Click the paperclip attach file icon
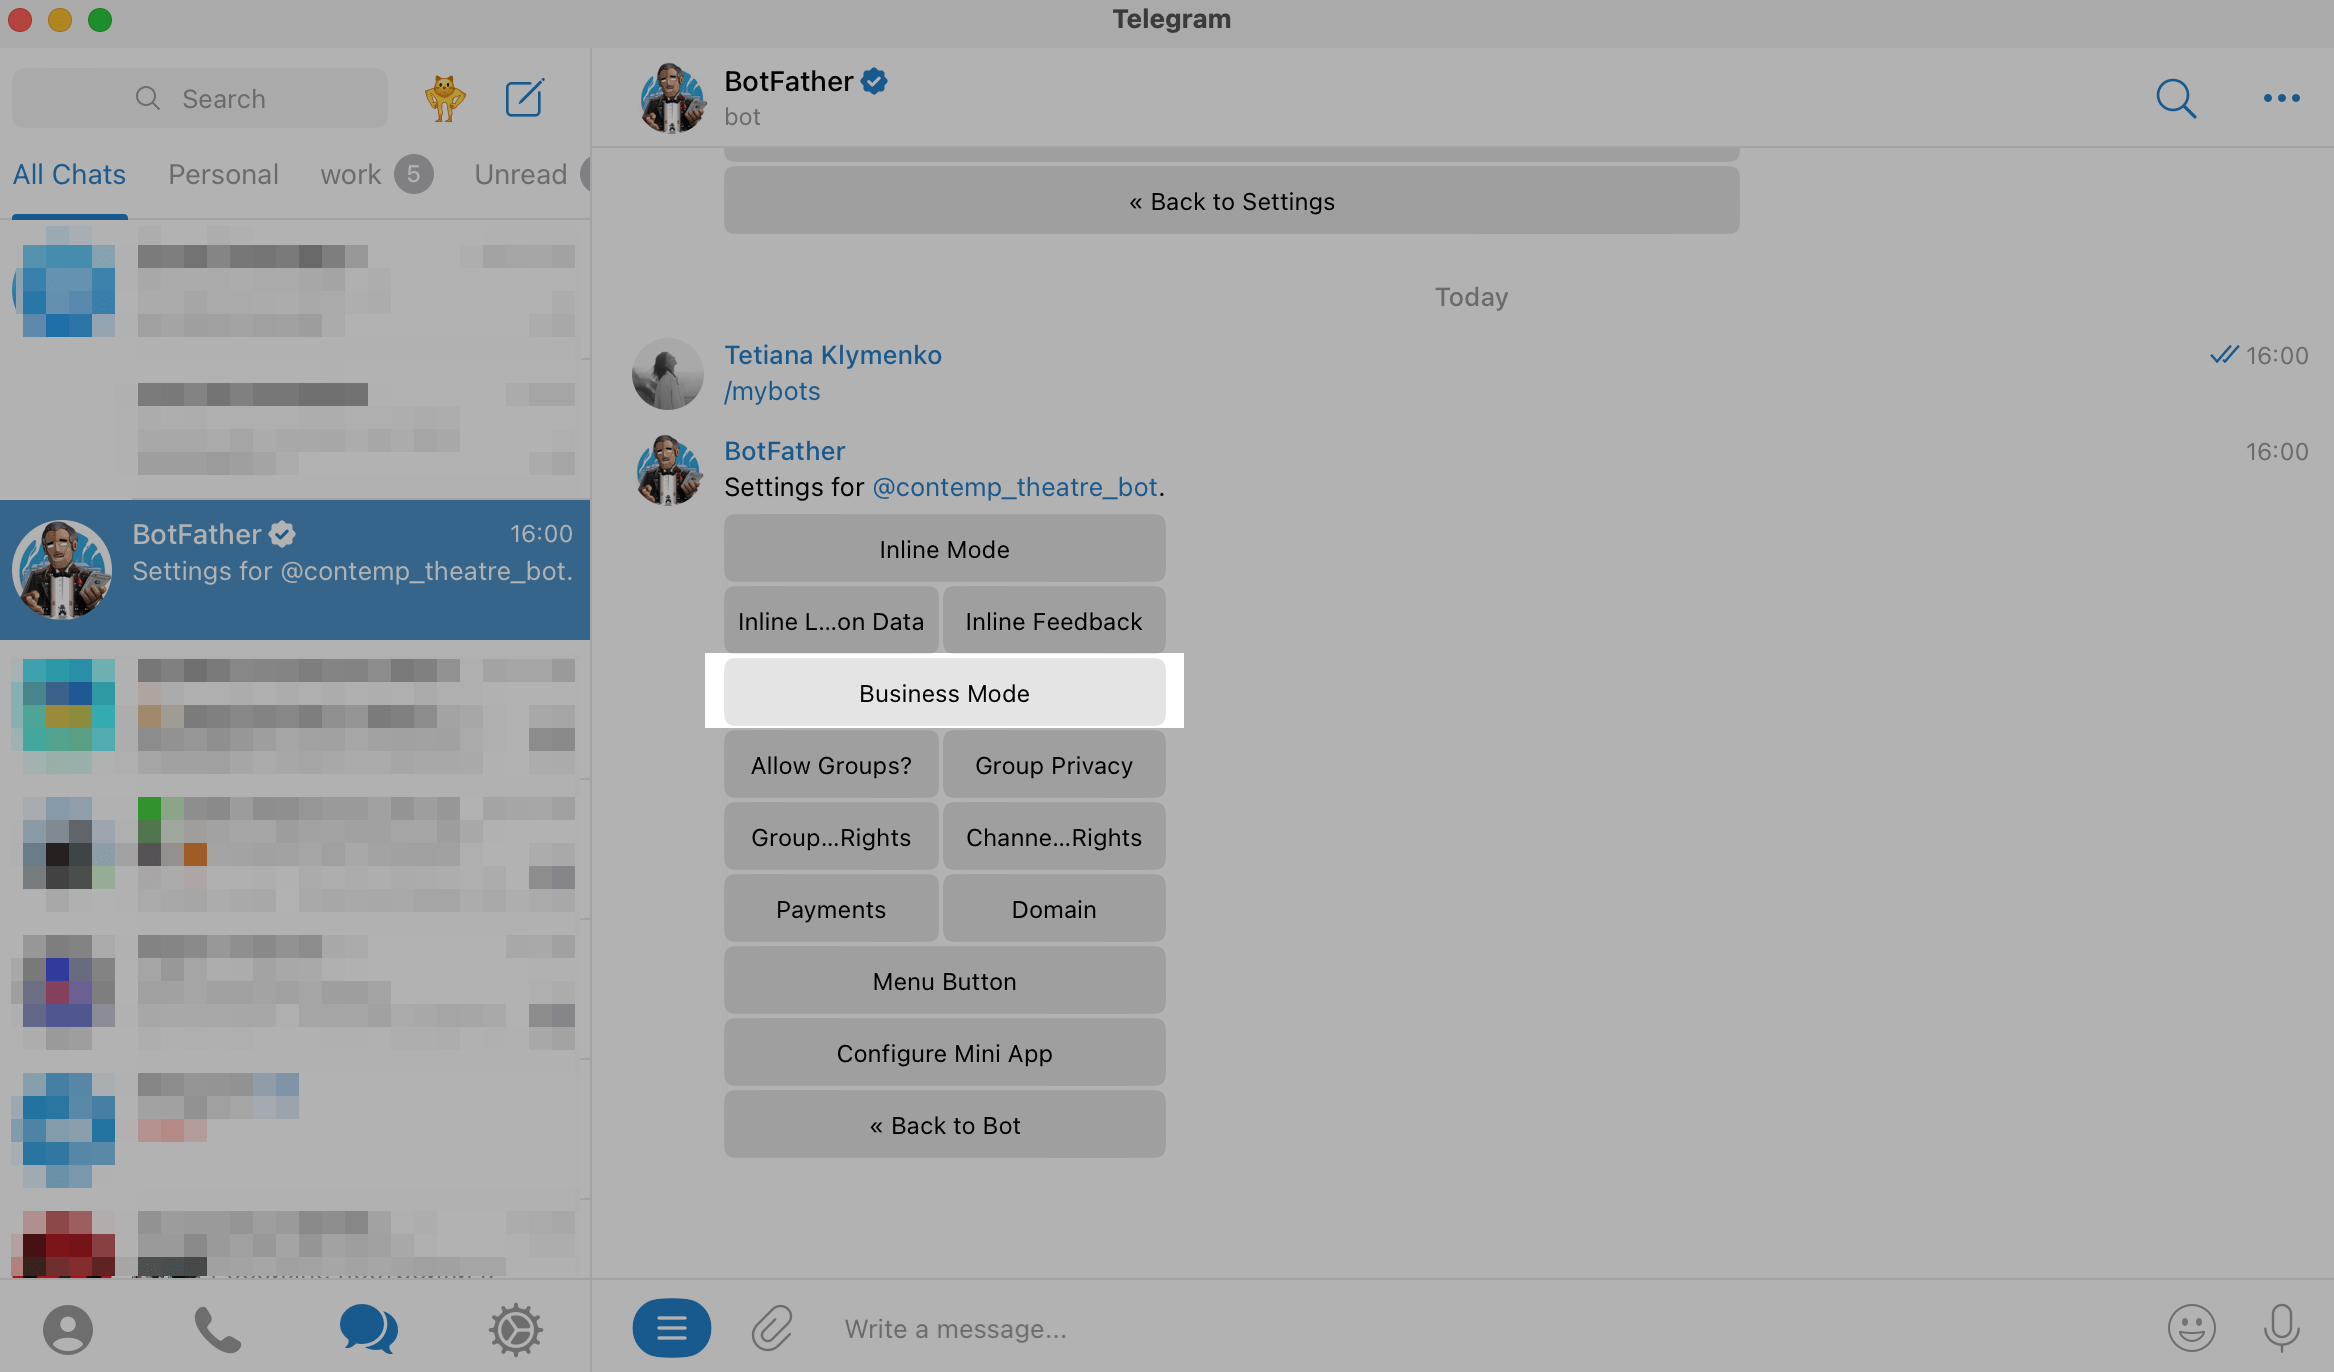 tap(772, 1328)
